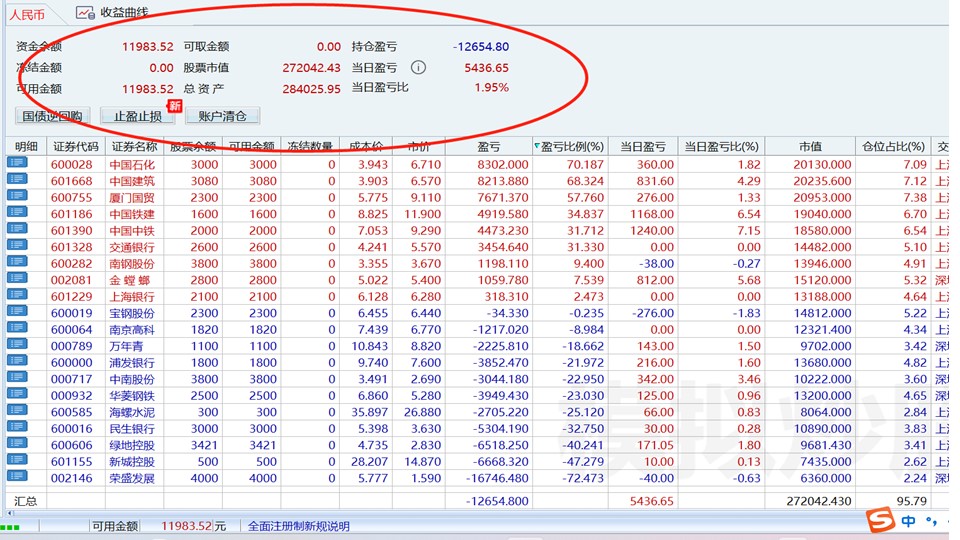Open detail icon for 海螺水泥 row
This screenshot has height=540, width=960.
coord(17,410)
